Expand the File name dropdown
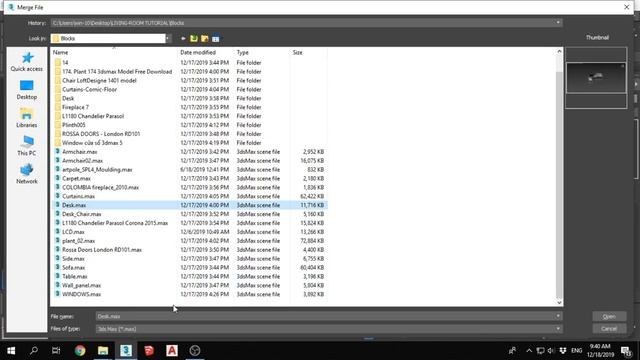 click(558, 316)
